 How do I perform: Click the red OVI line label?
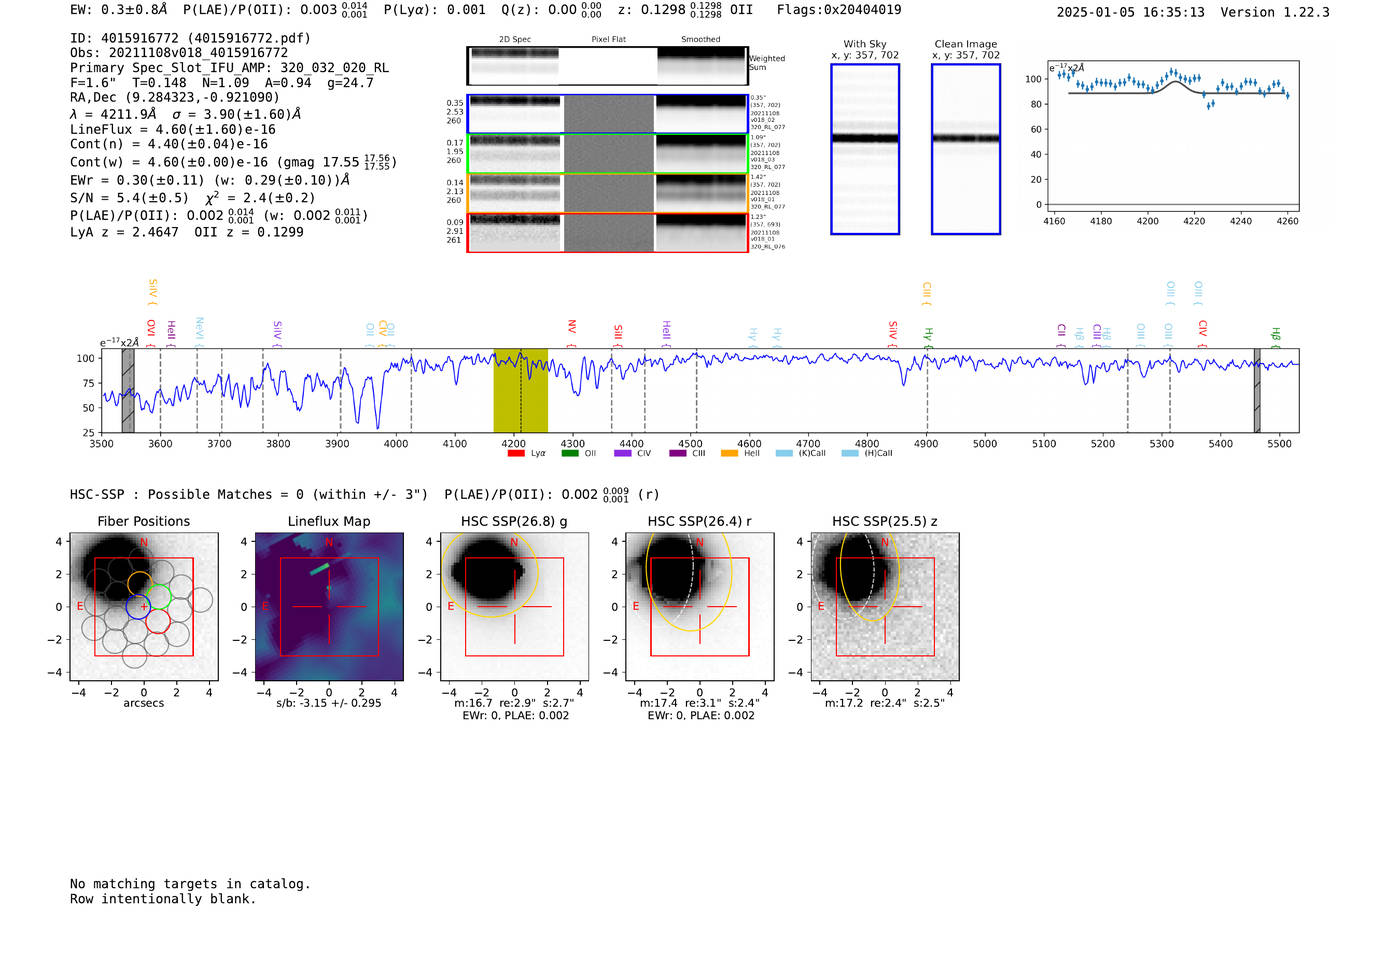tap(151, 332)
